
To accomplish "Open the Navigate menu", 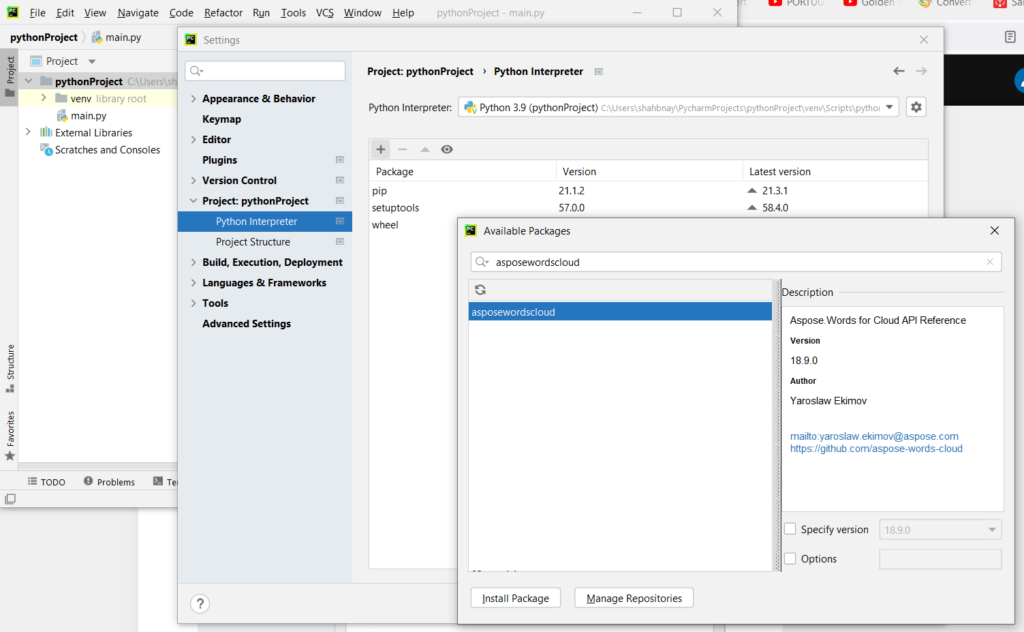I will [x=138, y=12].
